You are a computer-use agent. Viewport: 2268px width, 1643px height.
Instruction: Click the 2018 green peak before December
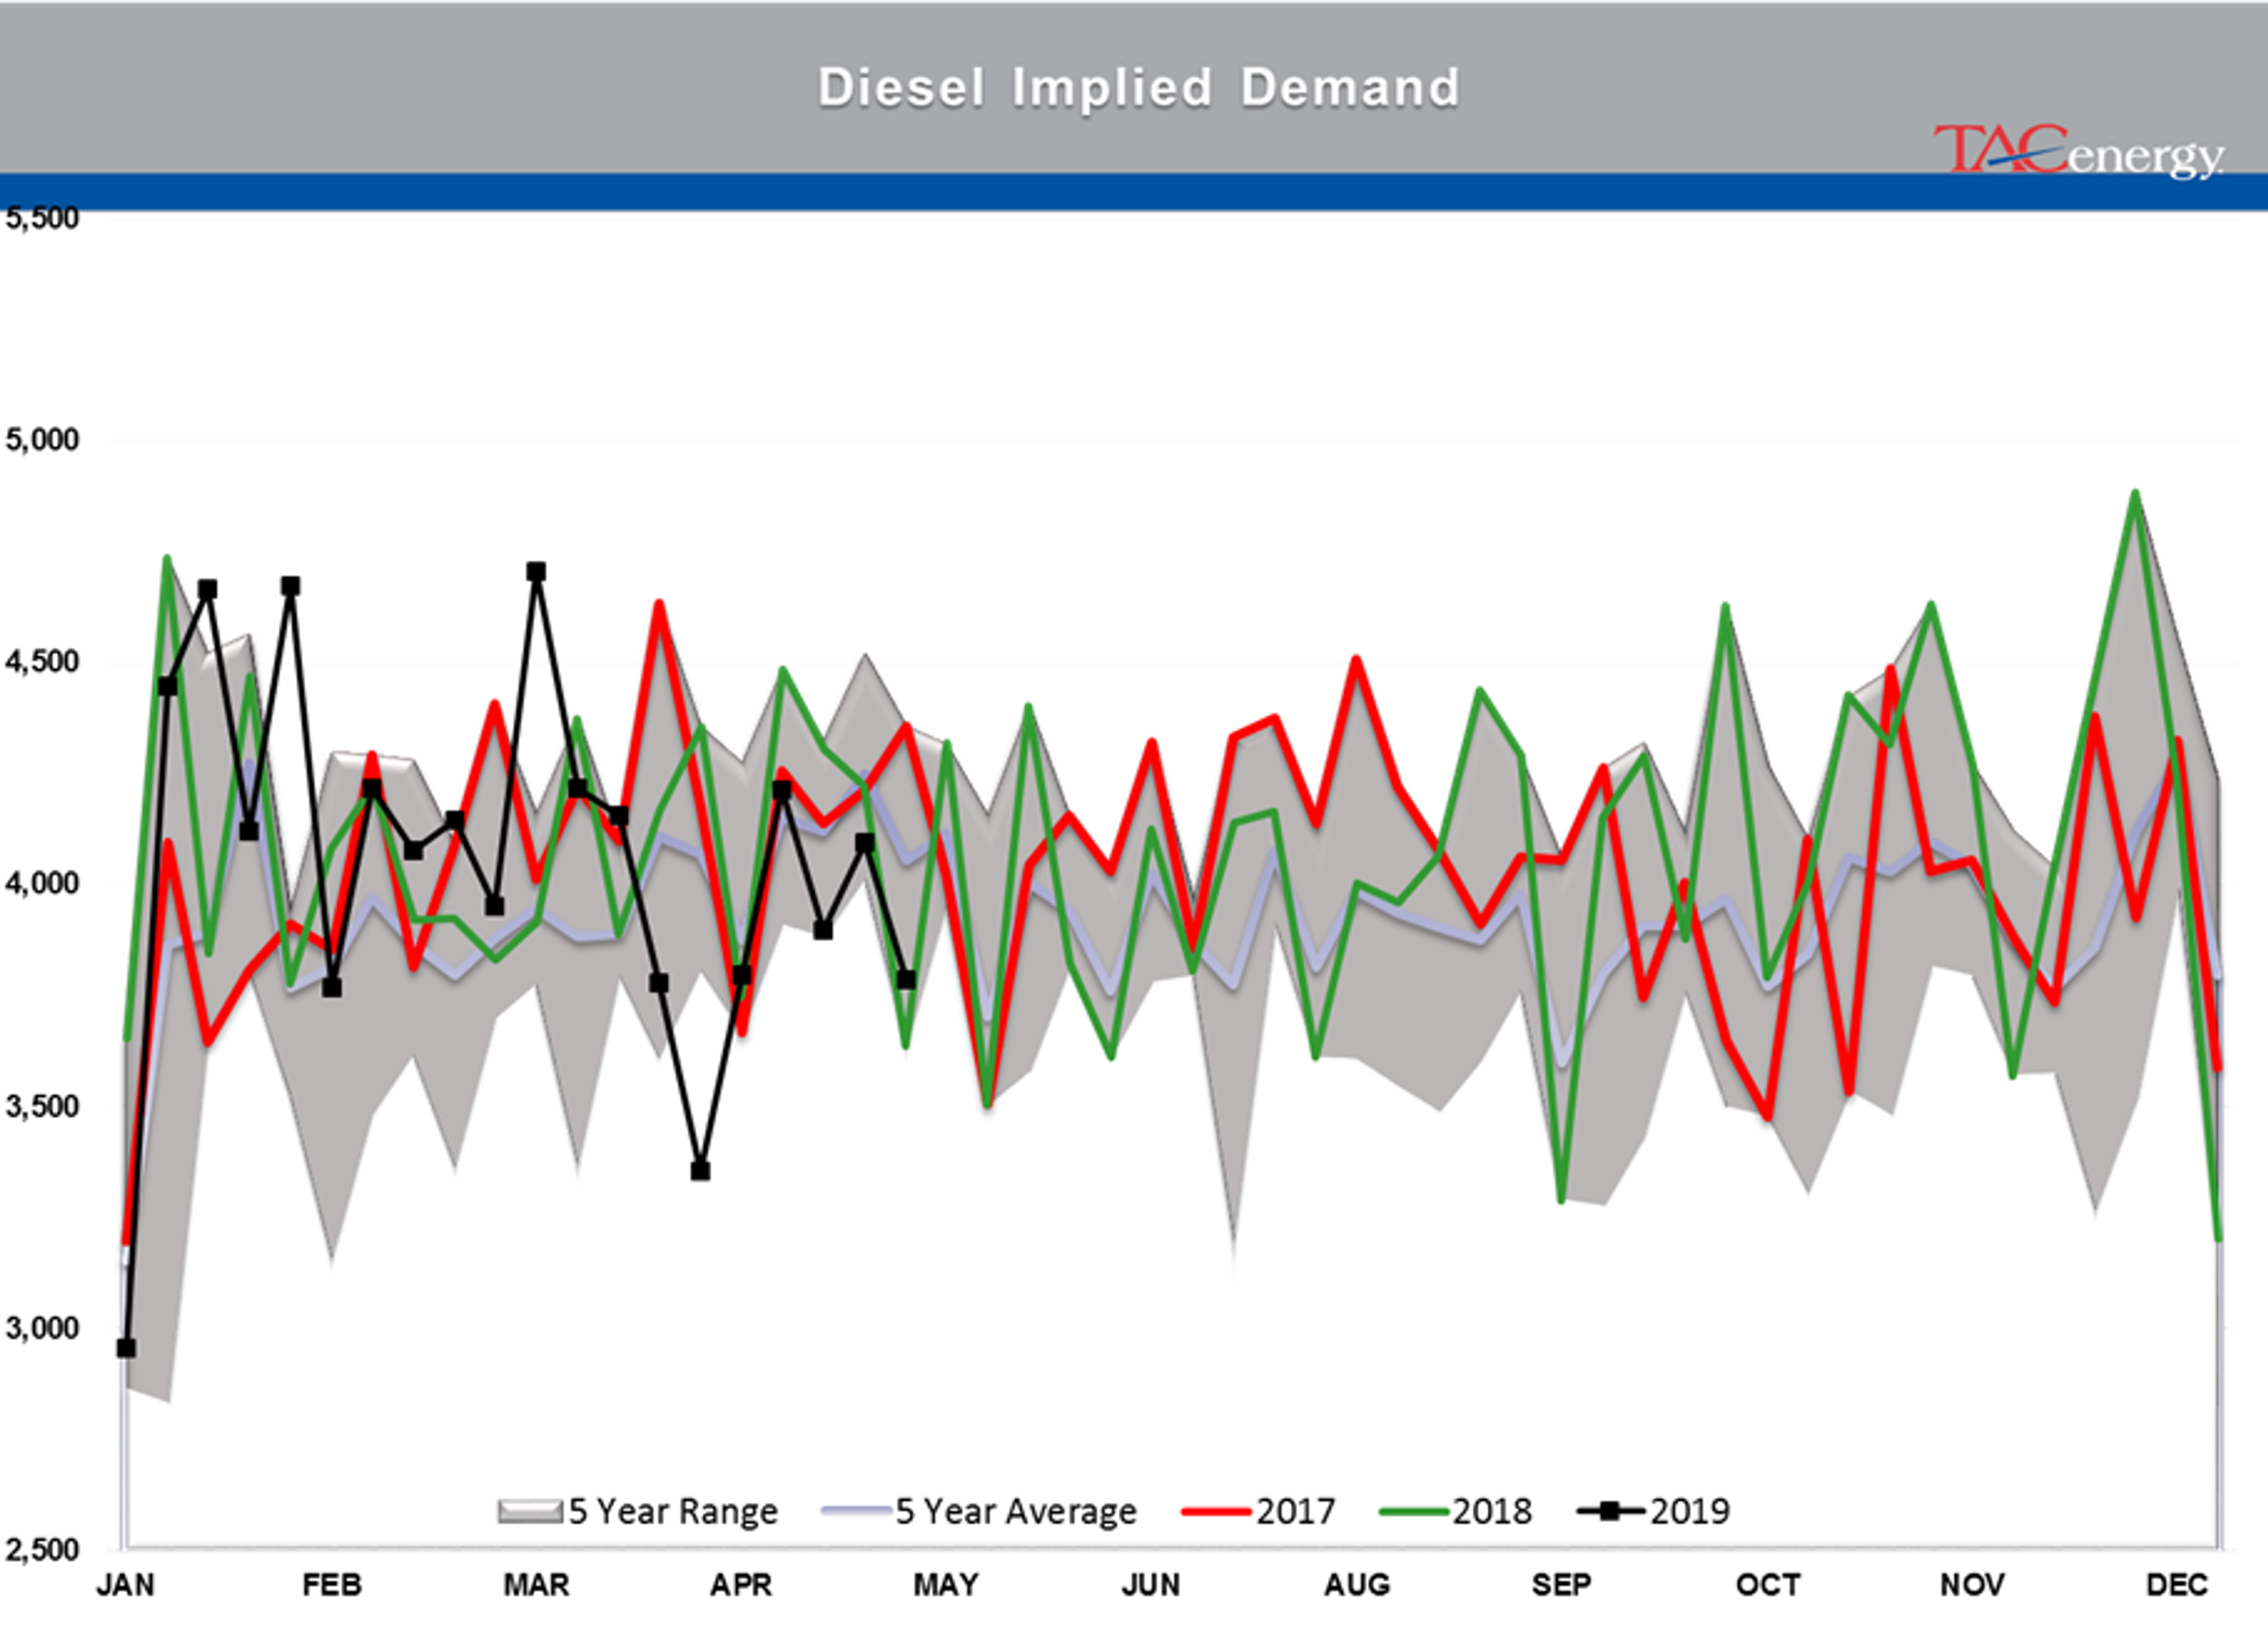pos(2135,493)
